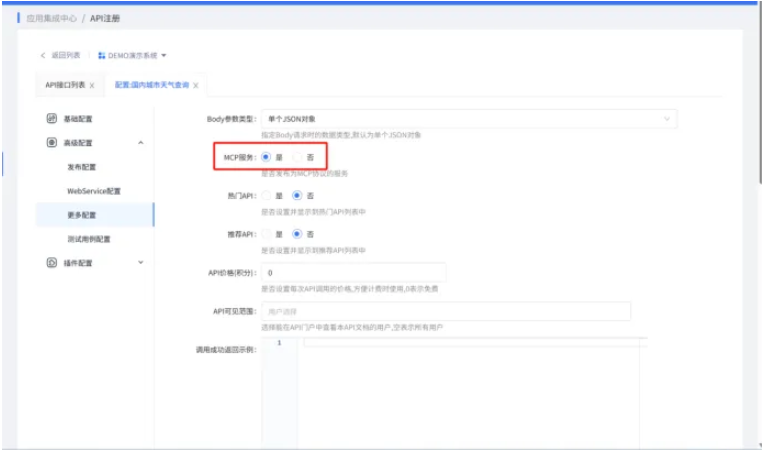763x450 pixels.
Task: Click the 高级配置 sidebar icon
Action: pyautogui.click(x=52, y=143)
